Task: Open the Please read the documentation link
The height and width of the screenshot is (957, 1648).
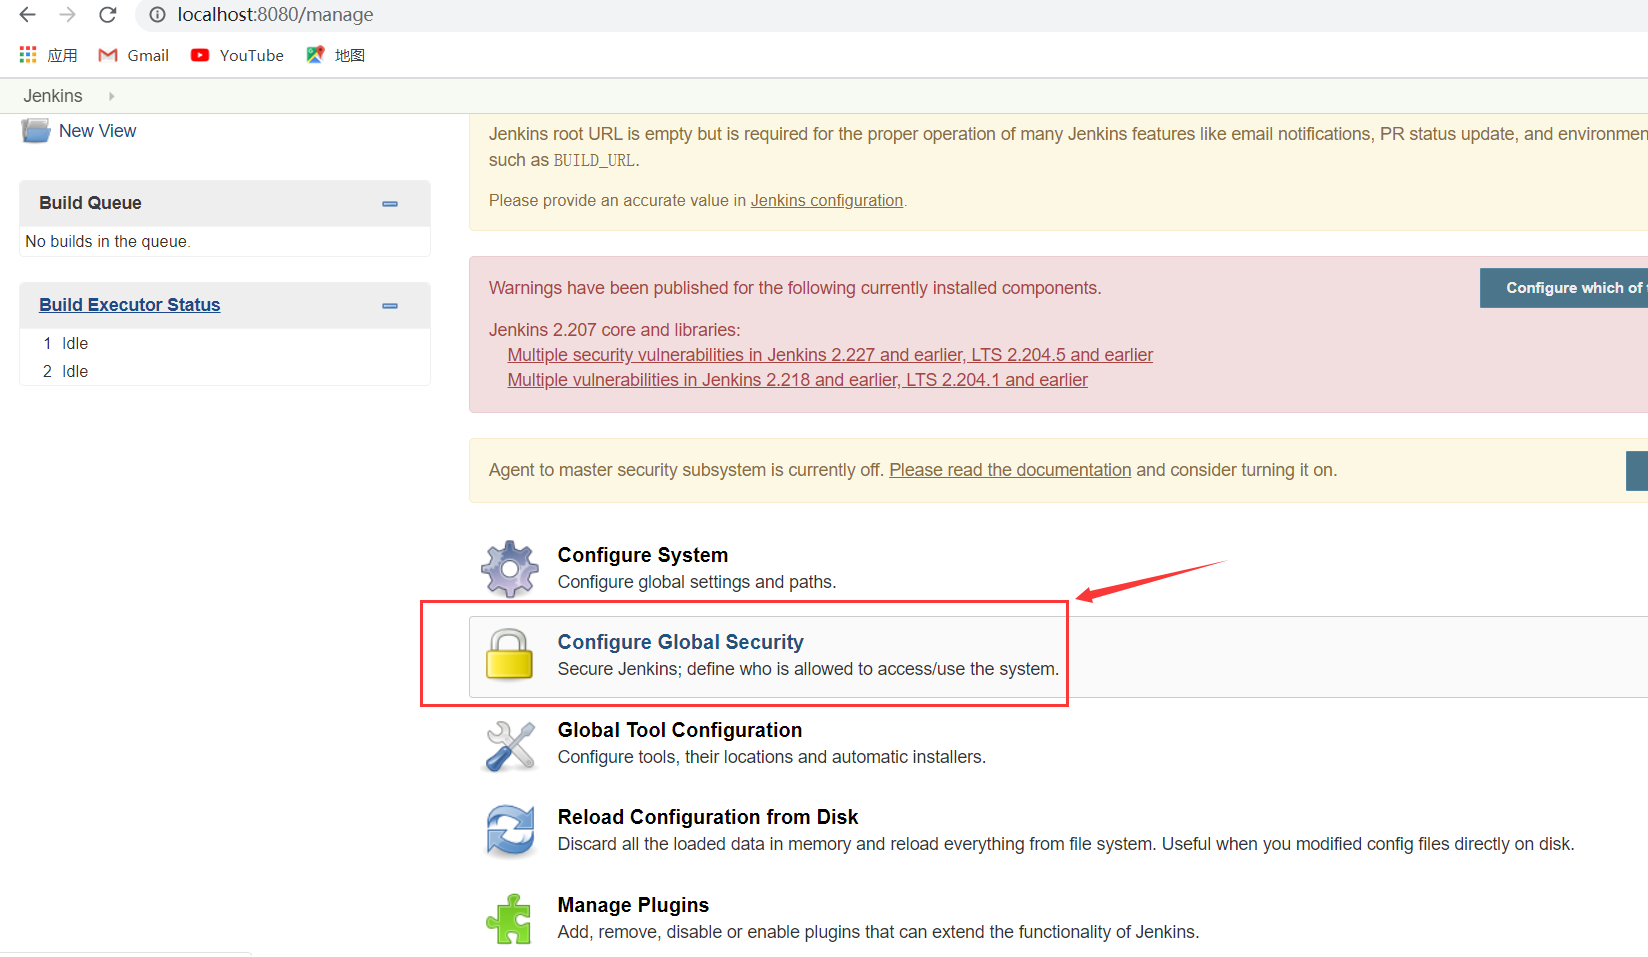Action: tap(1010, 470)
